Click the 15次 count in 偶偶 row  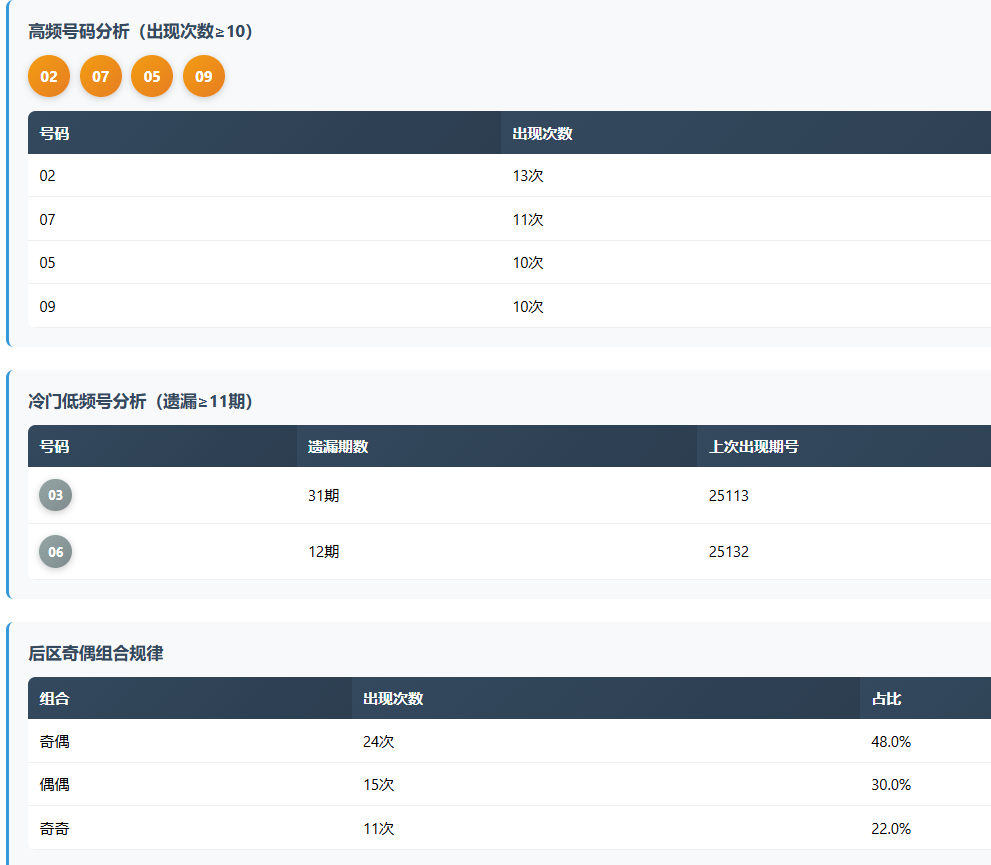[378, 785]
